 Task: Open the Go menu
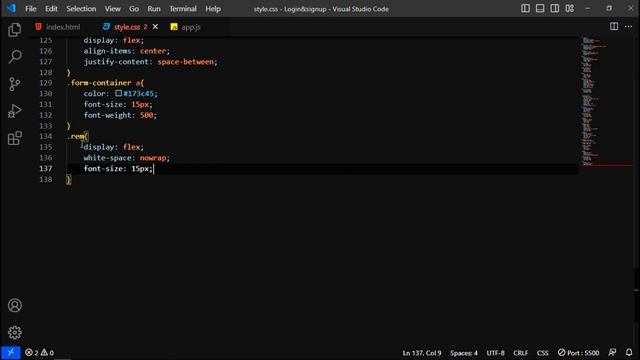[134, 9]
